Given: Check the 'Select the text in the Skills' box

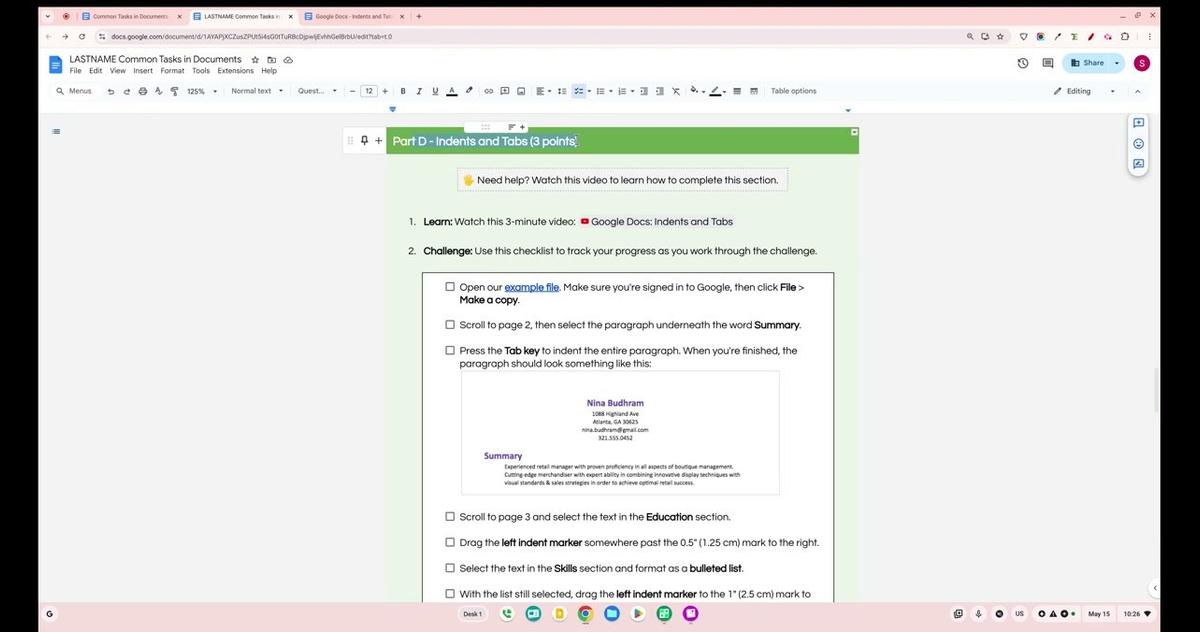Looking at the screenshot, I should coord(450,568).
